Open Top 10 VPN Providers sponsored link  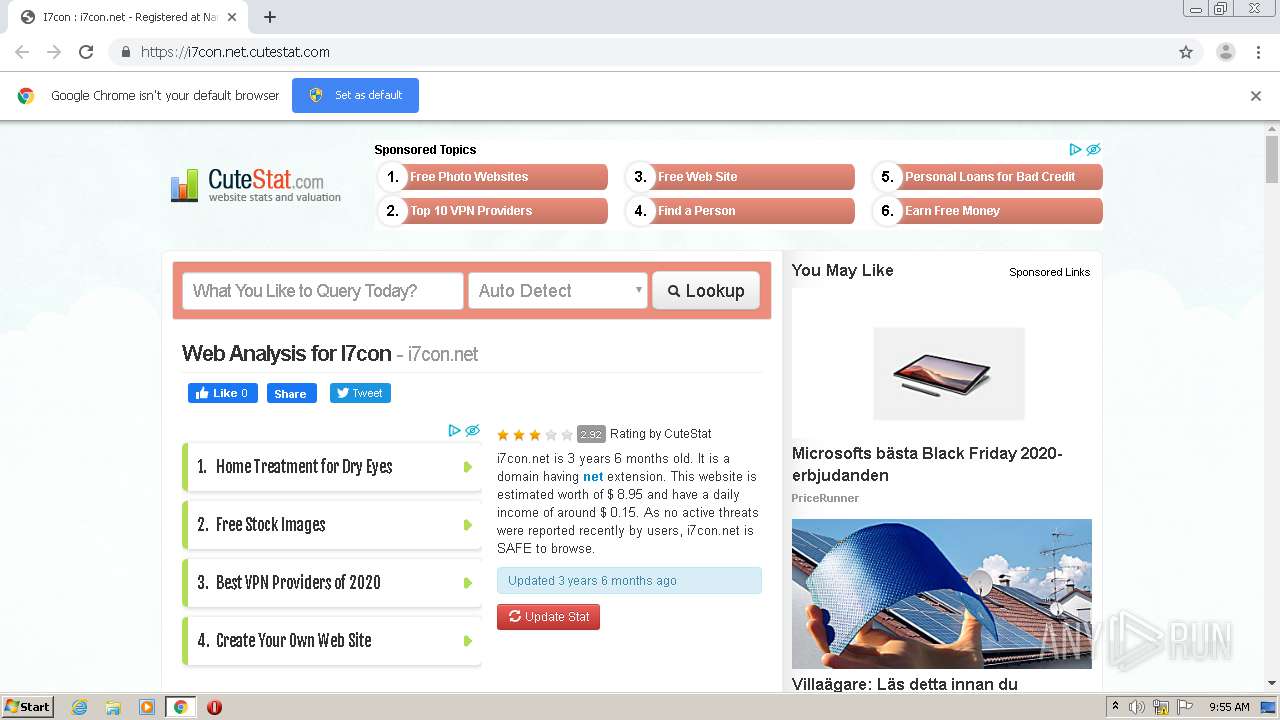(x=493, y=211)
